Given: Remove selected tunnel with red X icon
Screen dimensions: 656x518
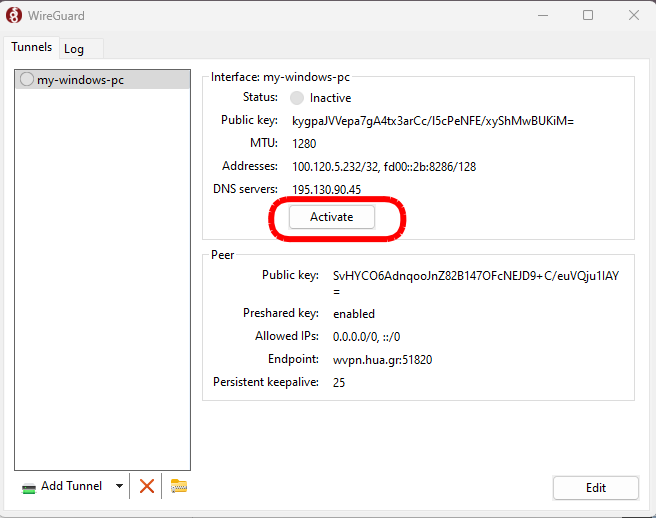Looking at the screenshot, I should coord(147,486).
